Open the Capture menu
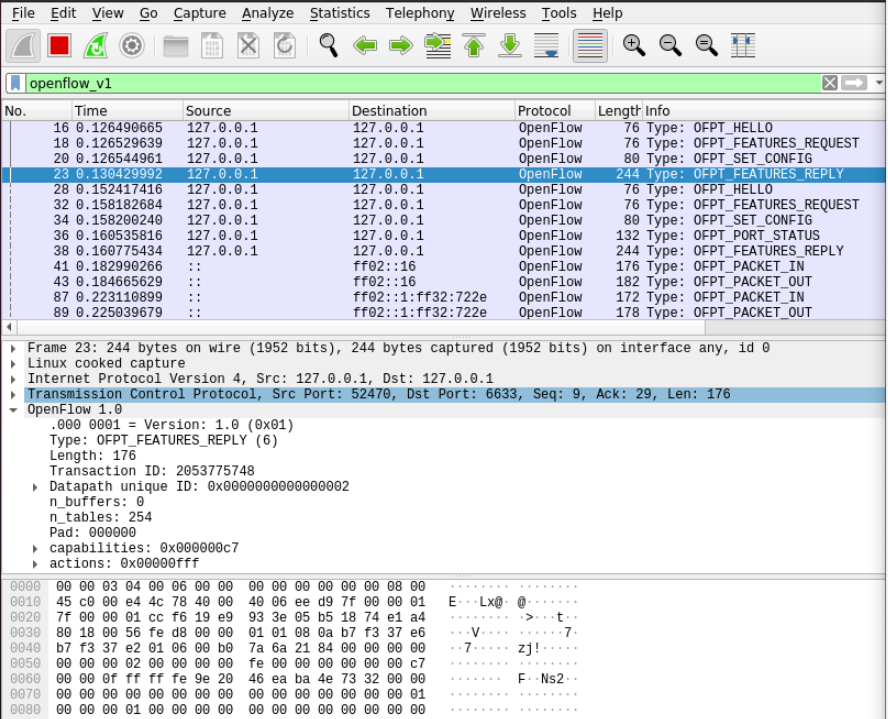The height and width of the screenshot is (719, 888). (x=199, y=13)
